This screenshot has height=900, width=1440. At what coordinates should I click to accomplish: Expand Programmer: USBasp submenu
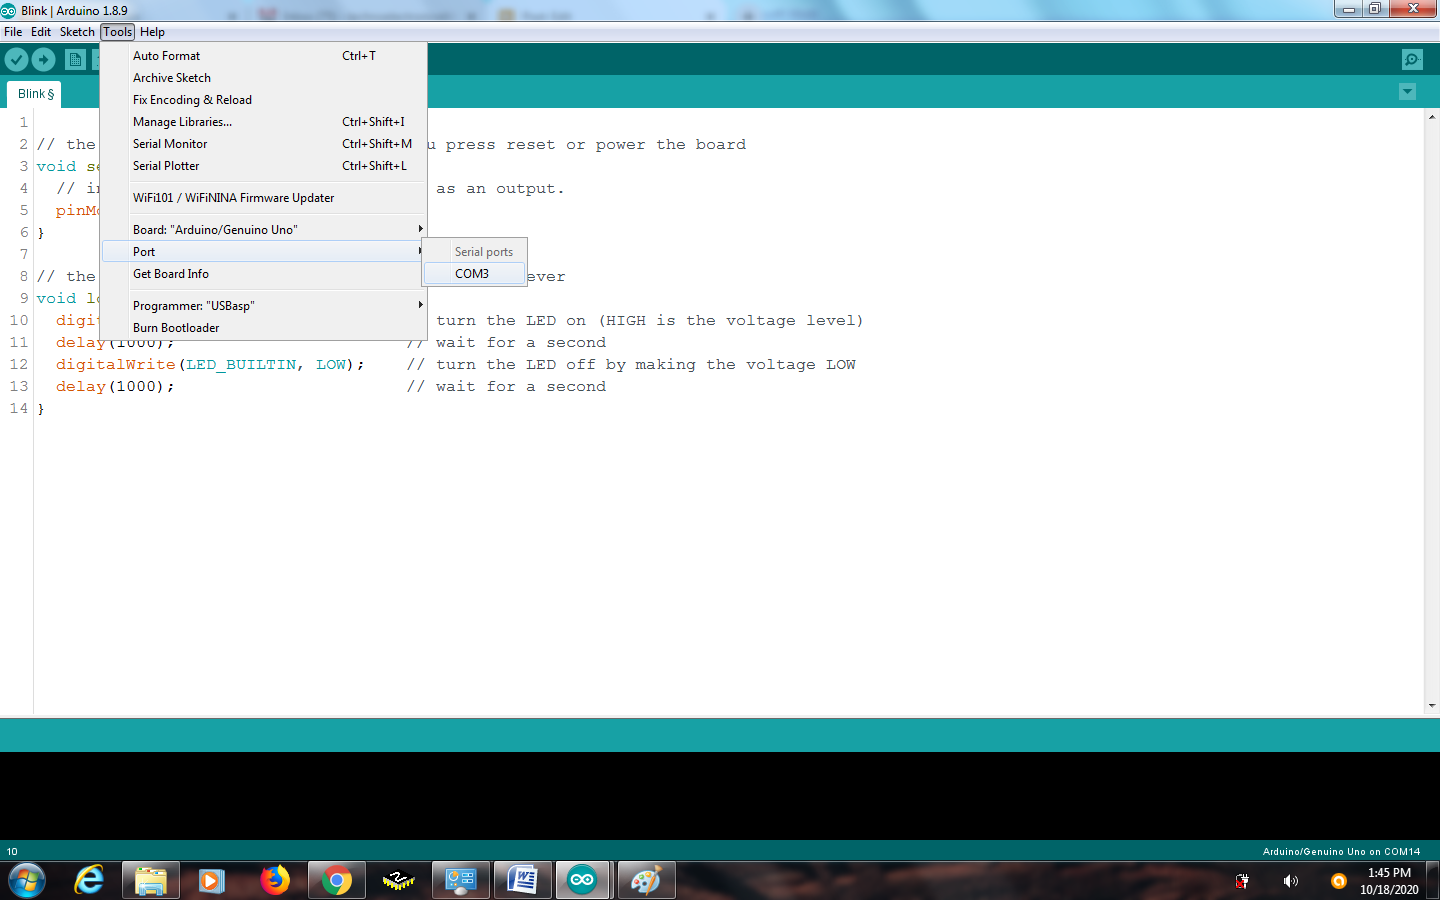[264, 306]
